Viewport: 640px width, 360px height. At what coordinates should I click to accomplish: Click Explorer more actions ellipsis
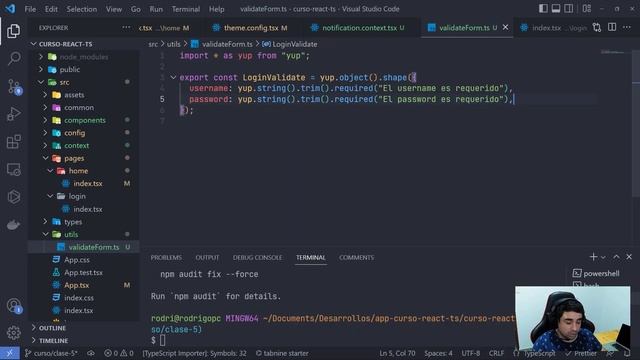point(126,28)
